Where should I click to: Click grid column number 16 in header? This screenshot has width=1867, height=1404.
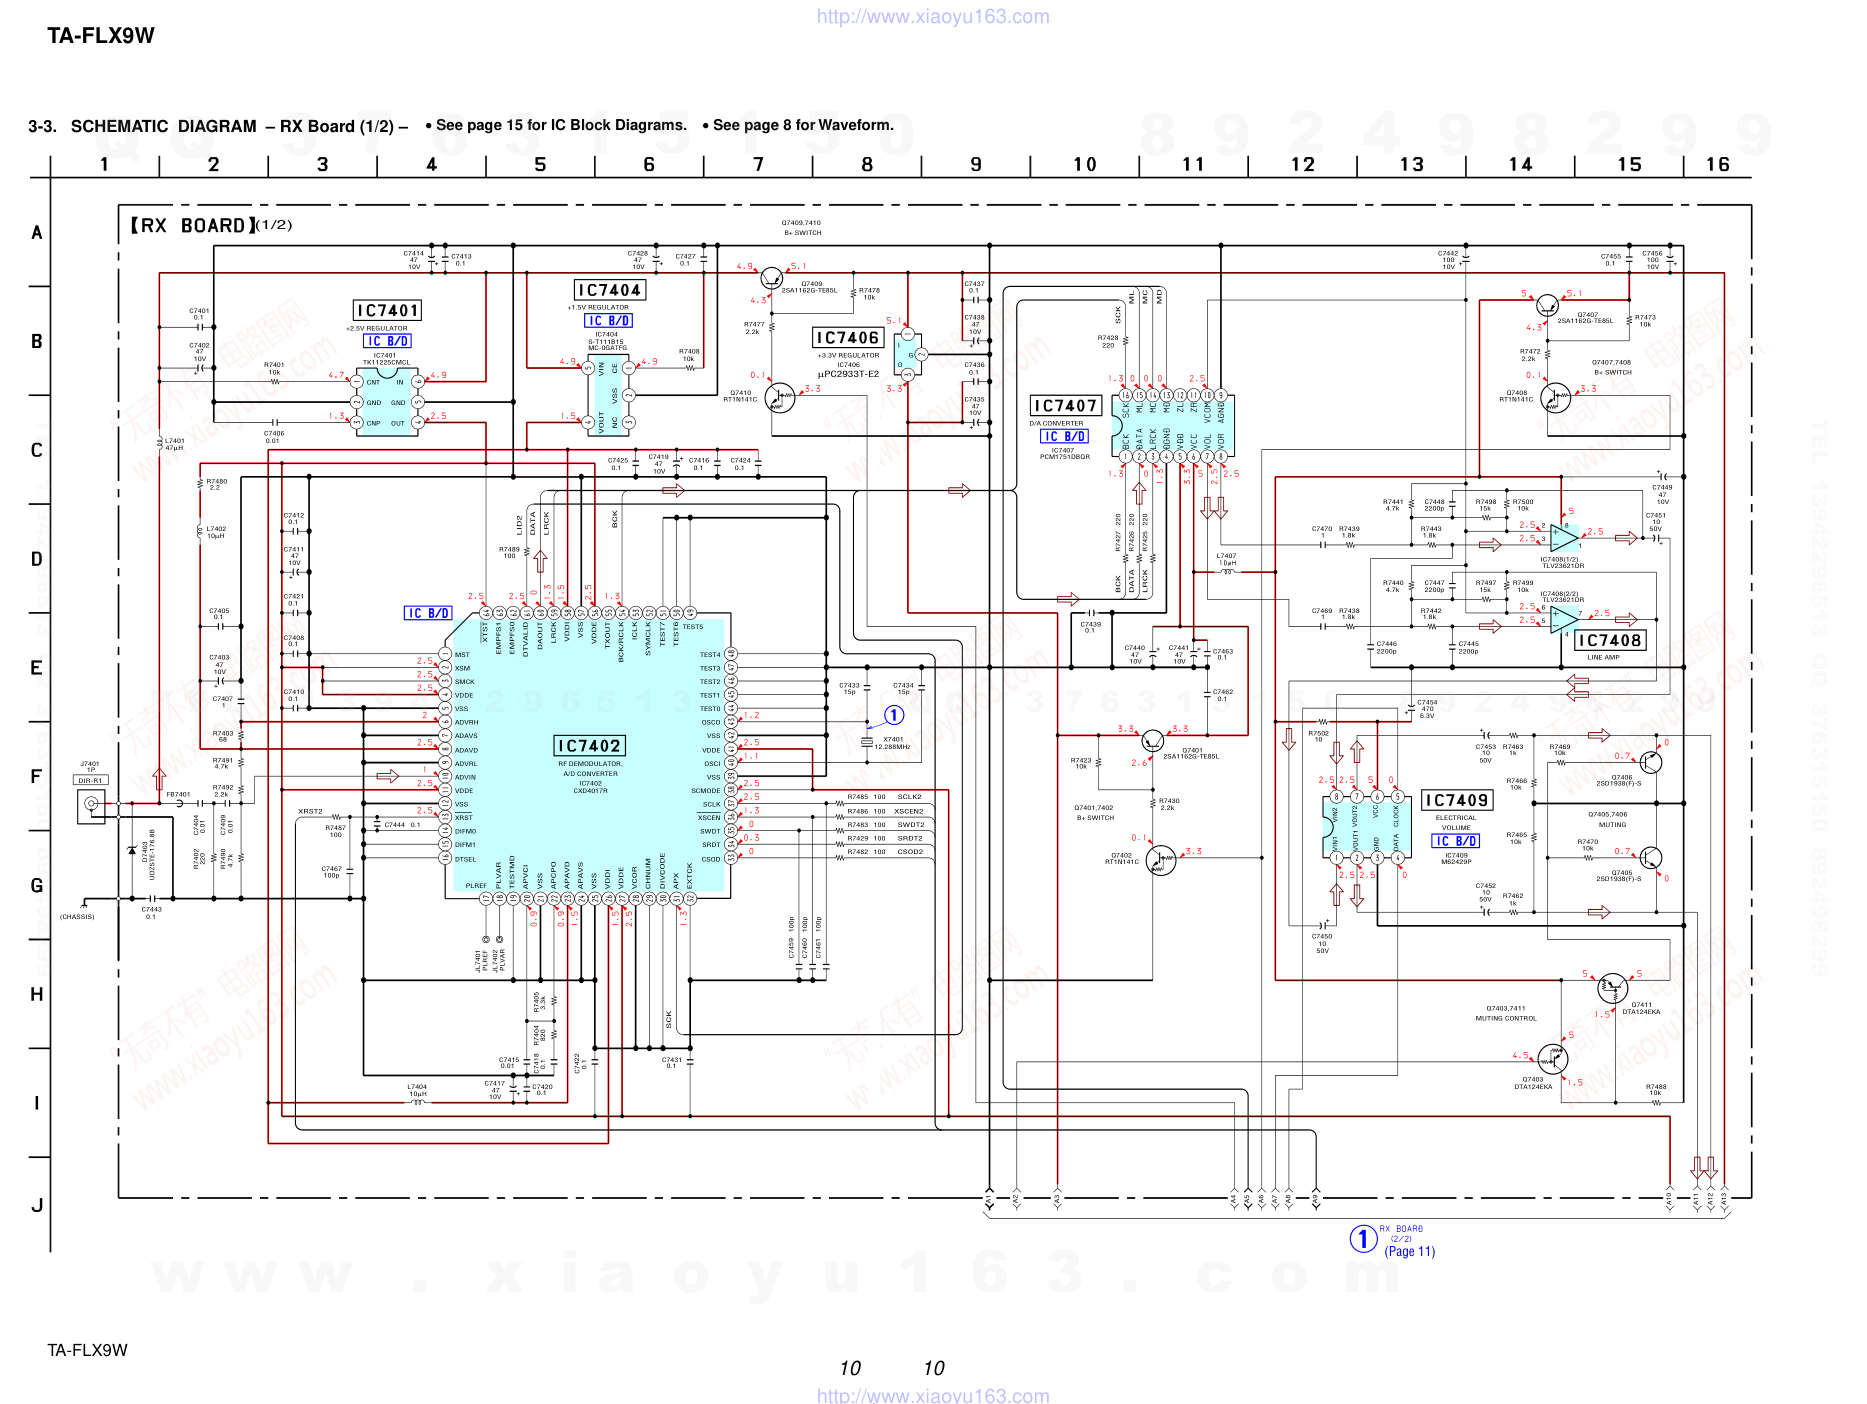(1718, 165)
